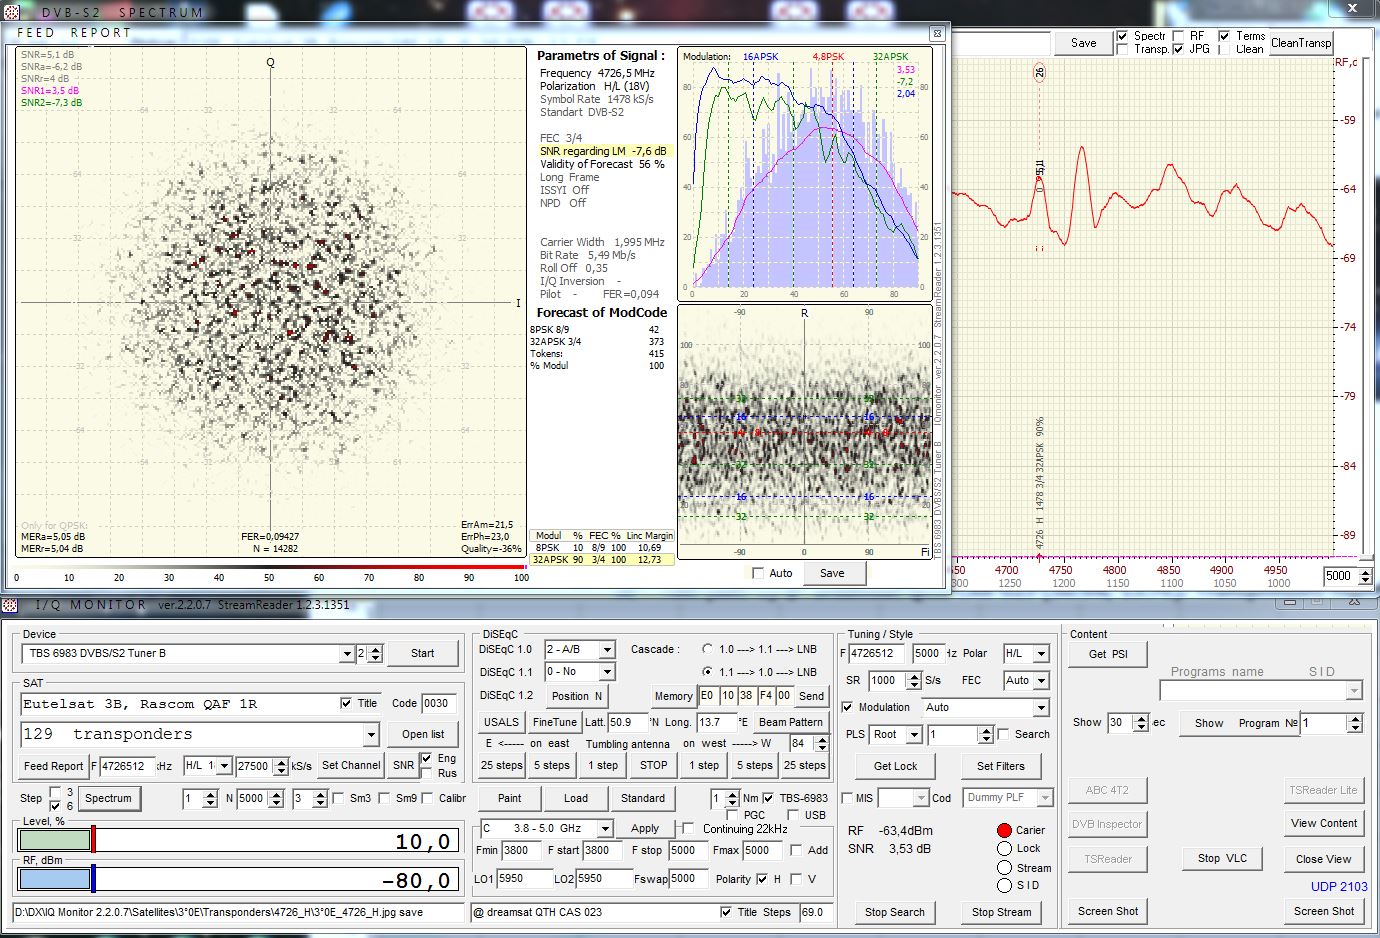
Task: Click the LO1 5950 field
Action: pyautogui.click(x=524, y=879)
